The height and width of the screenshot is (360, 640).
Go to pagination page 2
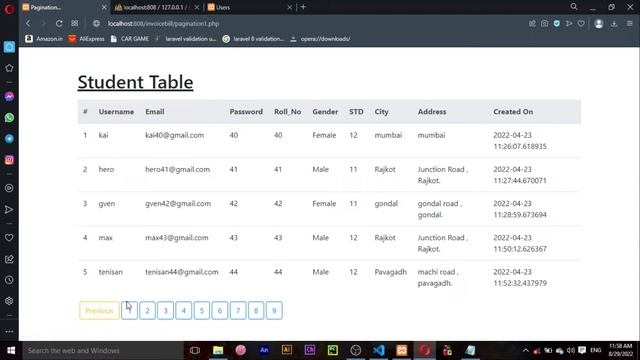147,311
